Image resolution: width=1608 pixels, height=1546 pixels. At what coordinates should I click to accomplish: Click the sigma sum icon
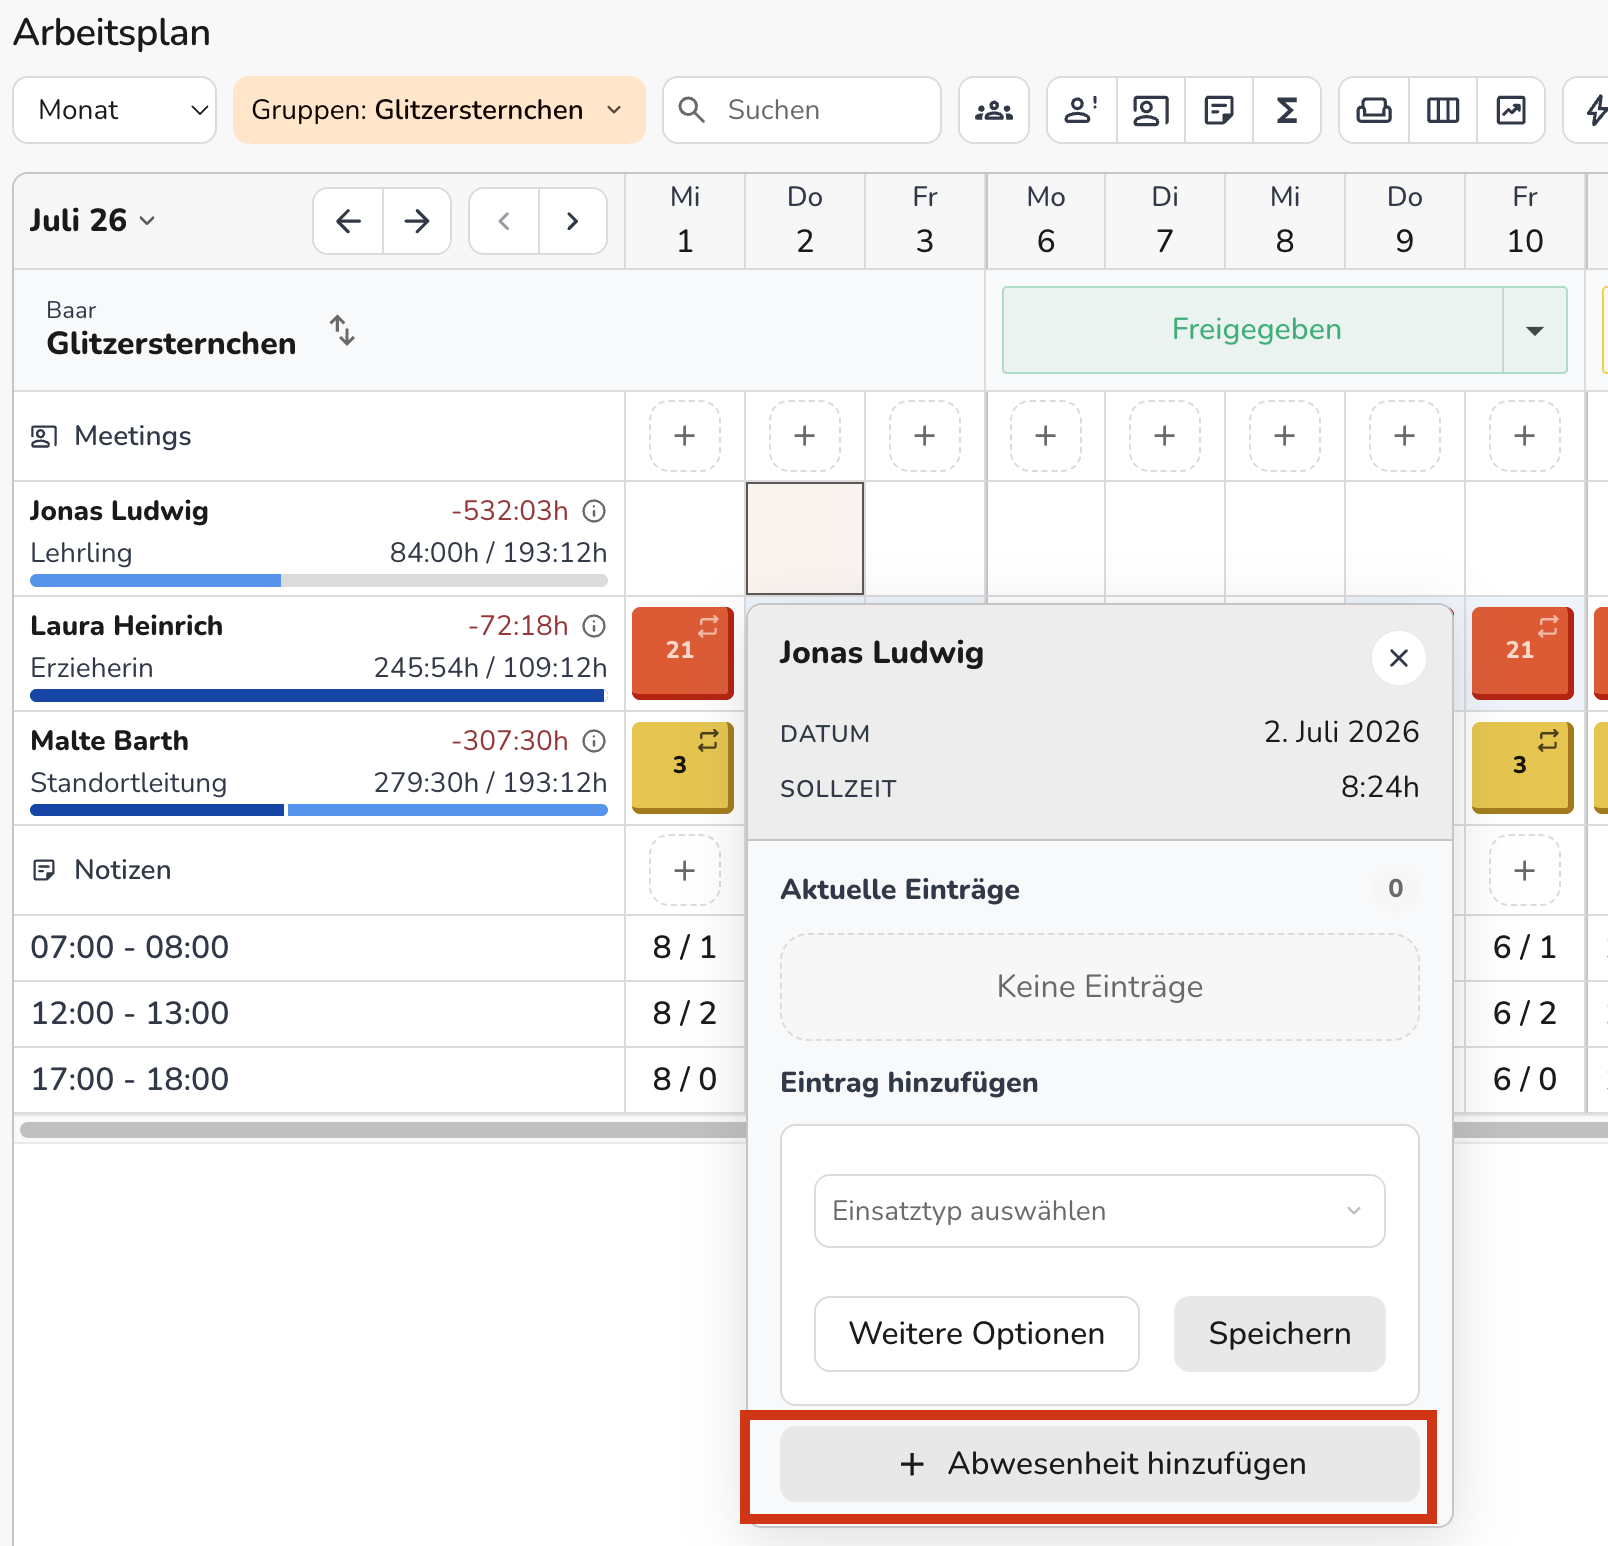point(1287,110)
